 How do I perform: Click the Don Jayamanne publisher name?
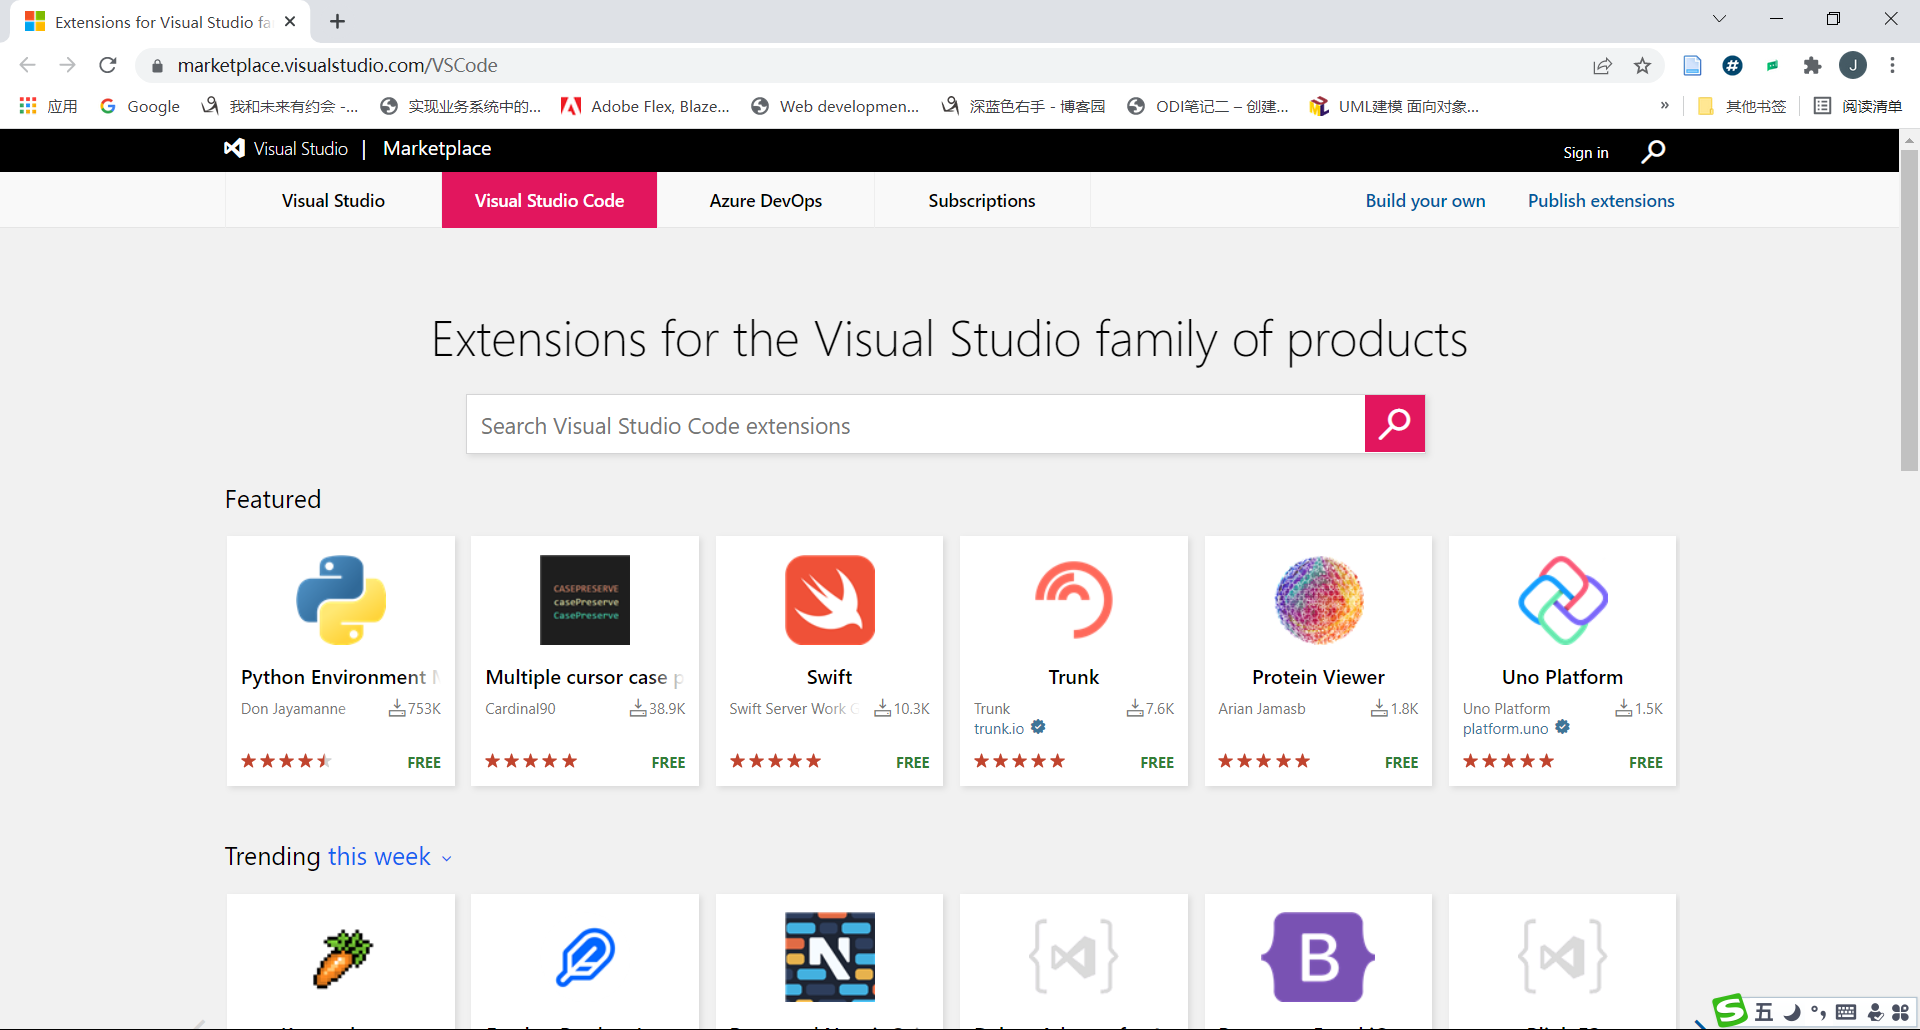click(x=293, y=708)
